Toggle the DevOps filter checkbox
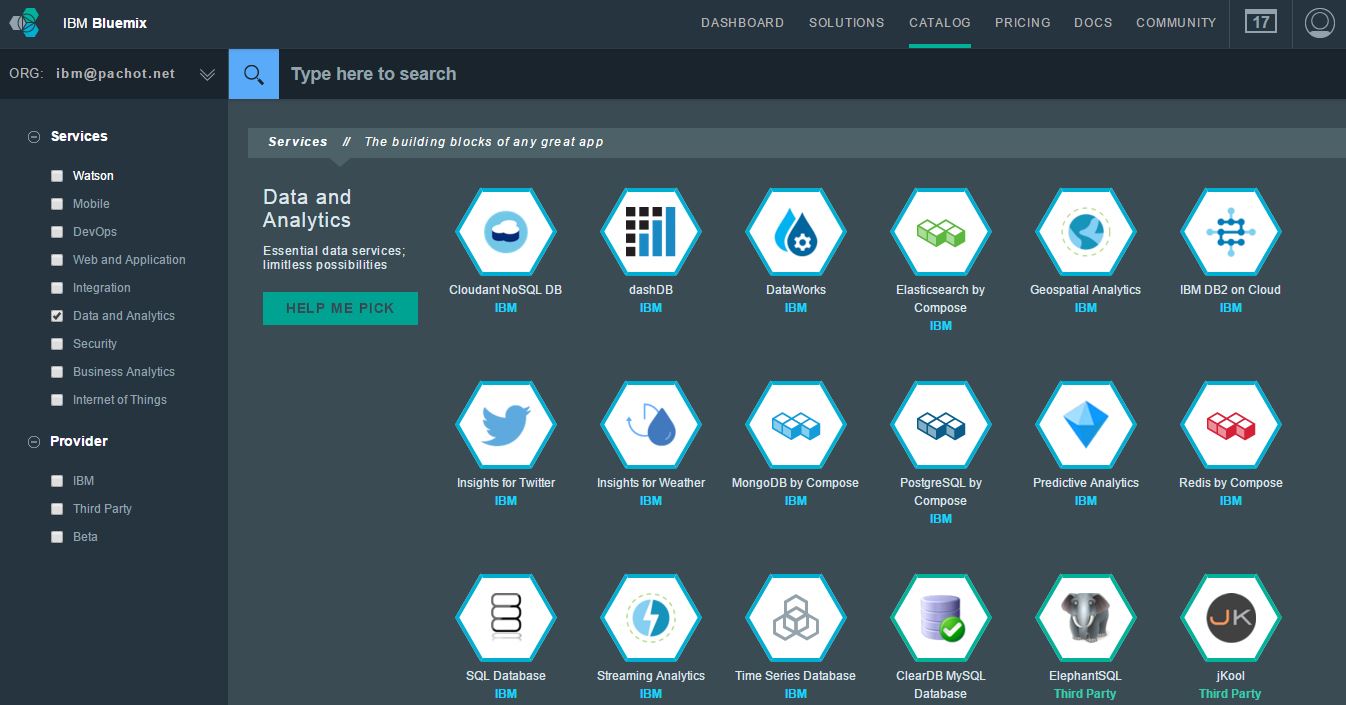Screen dimensions: 1346x705 (57, 232)
